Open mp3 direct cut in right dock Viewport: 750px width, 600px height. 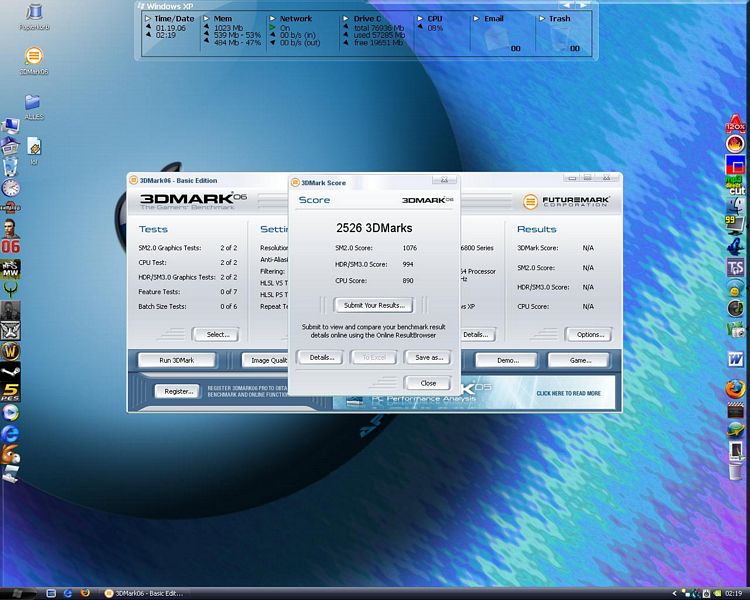(735, 185)
